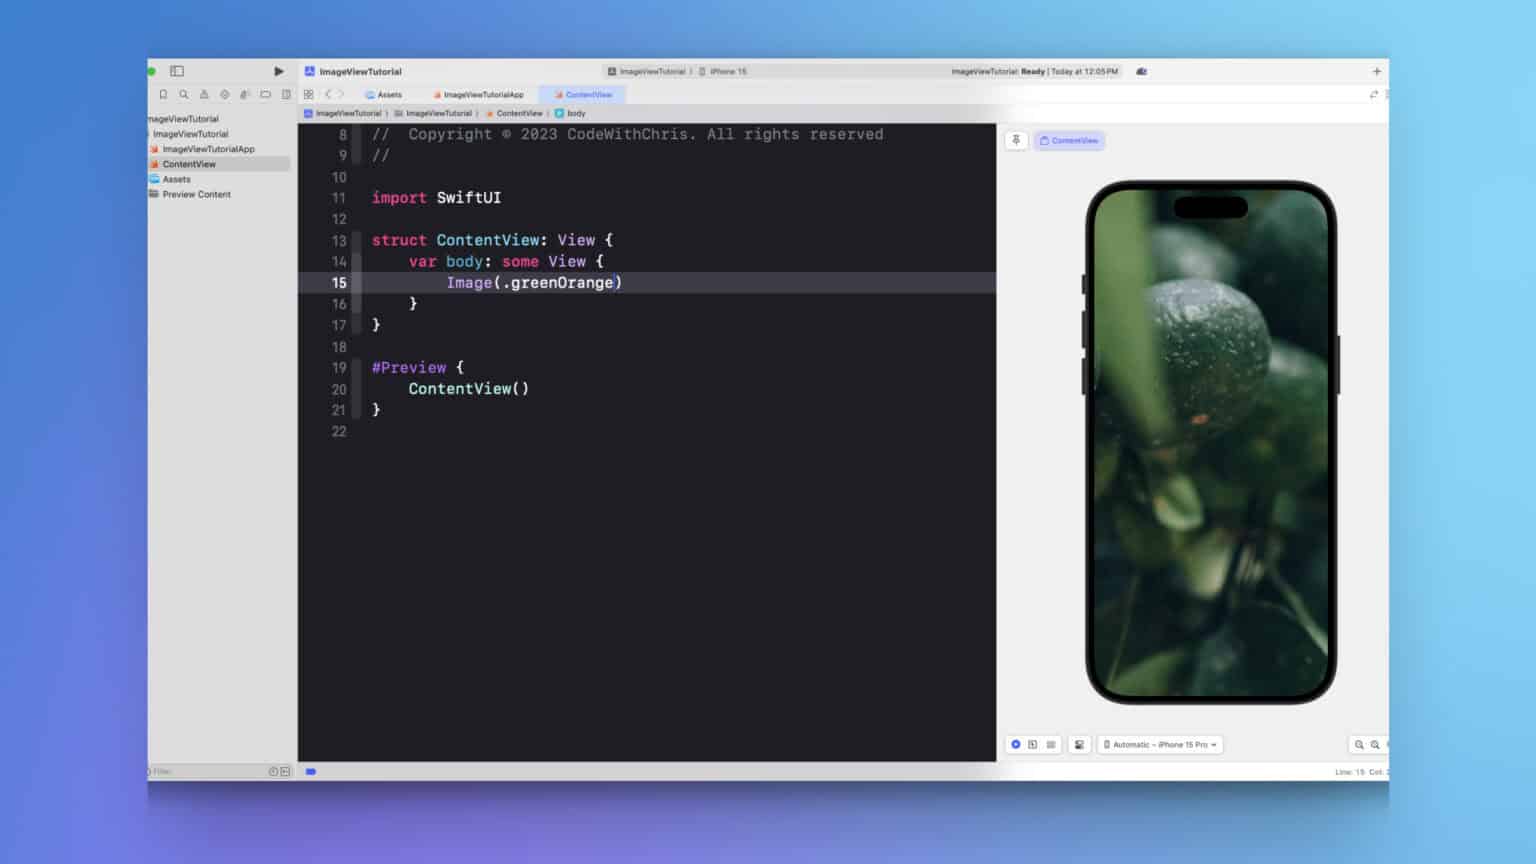
Task: Open canvas device settings icon
Action: pos(1079,744)
